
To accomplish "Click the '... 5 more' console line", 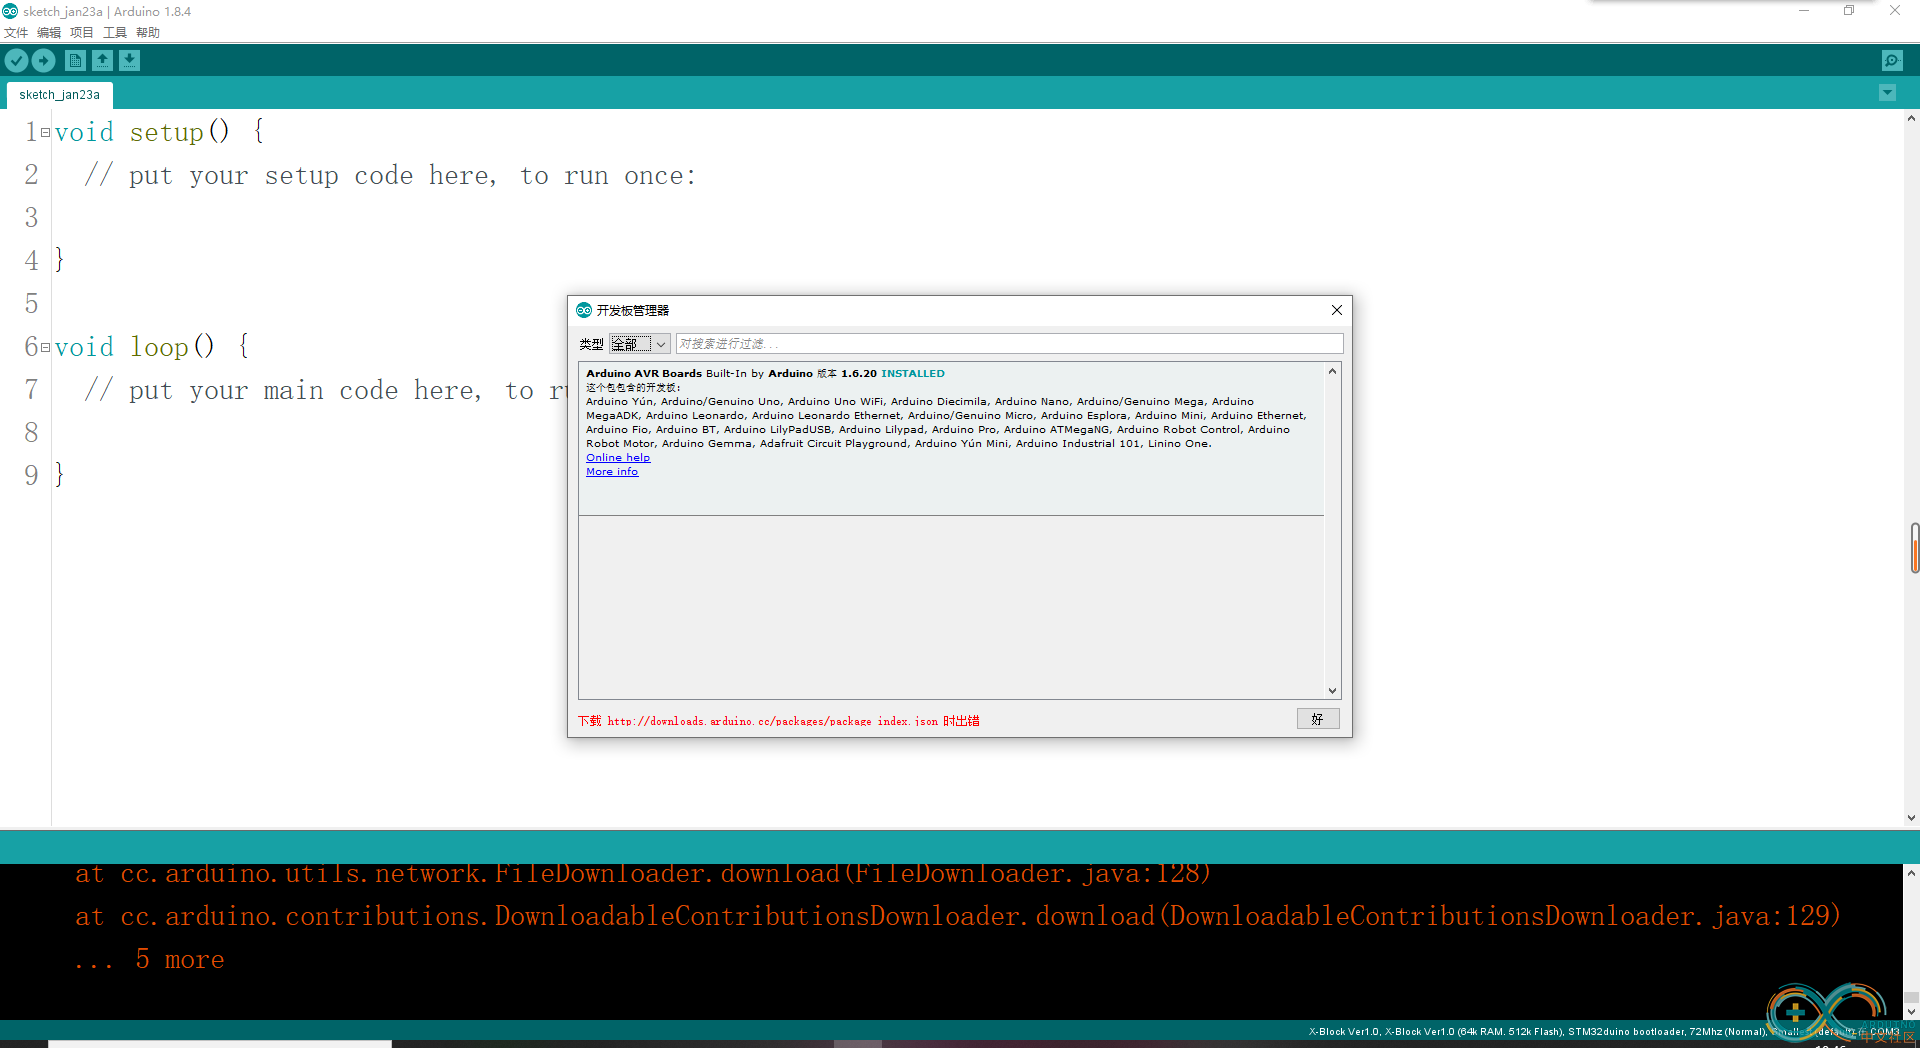I will point(150,960).
